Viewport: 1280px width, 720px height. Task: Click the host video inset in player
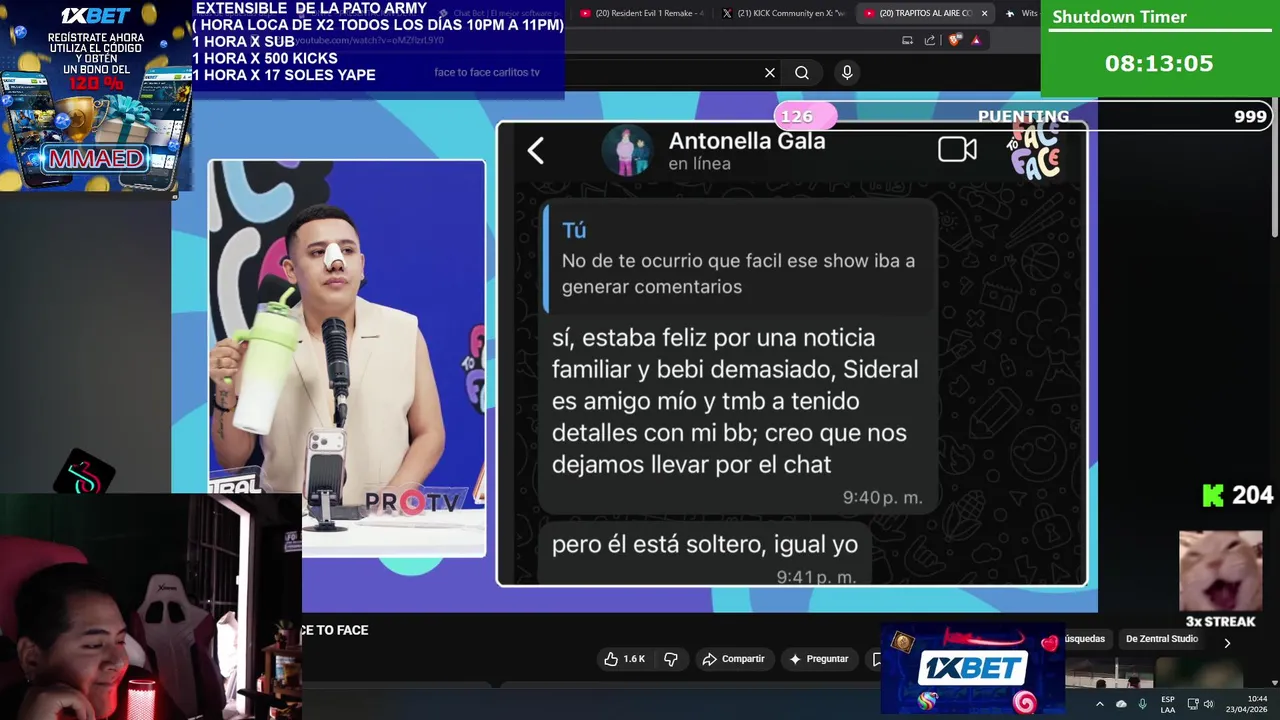(347, 358)
